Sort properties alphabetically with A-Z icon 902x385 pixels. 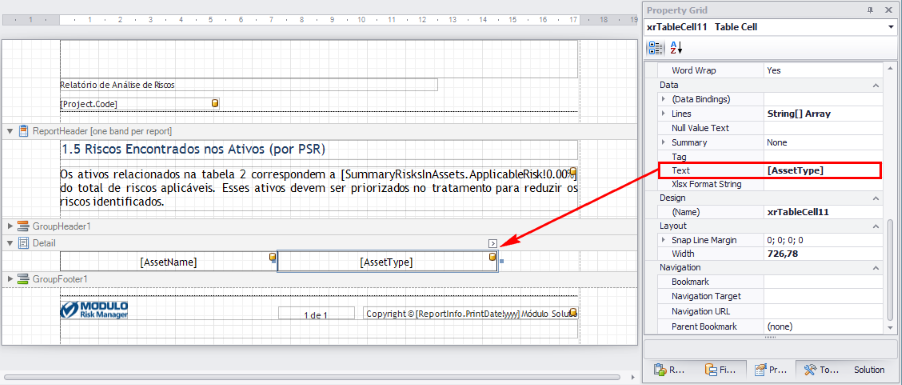click(676, 48)
